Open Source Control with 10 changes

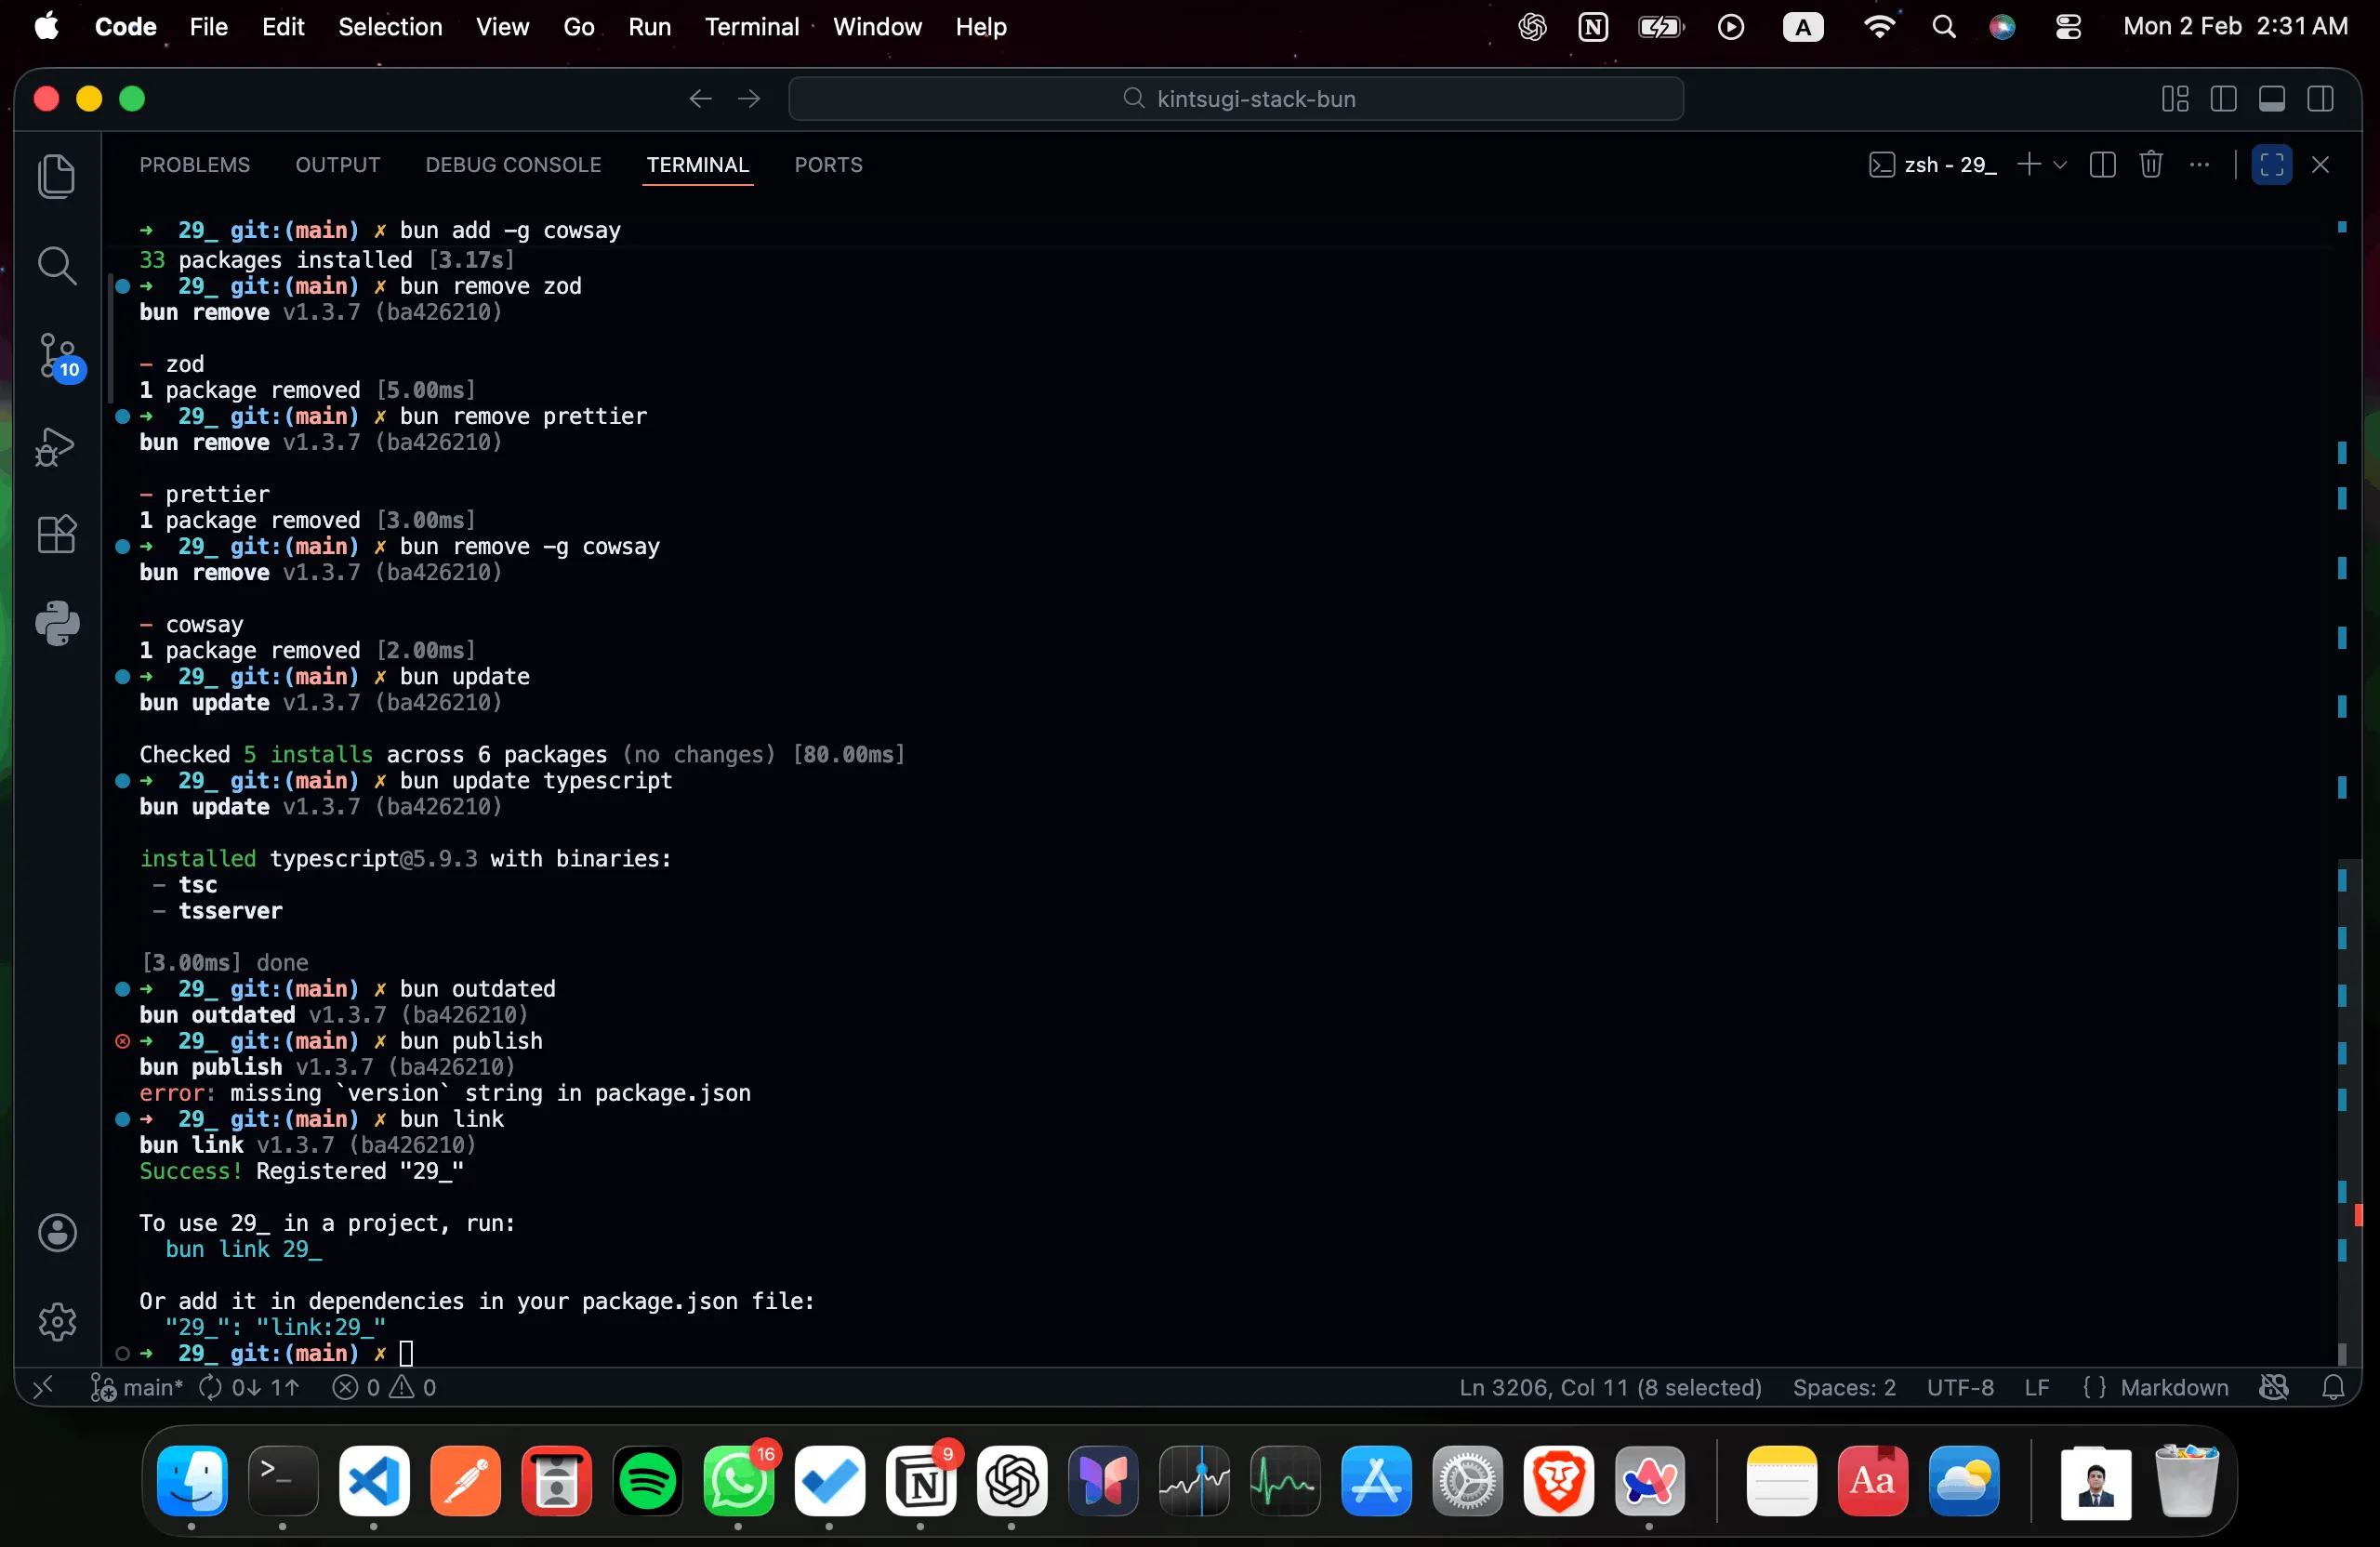[x=58, y=357]
